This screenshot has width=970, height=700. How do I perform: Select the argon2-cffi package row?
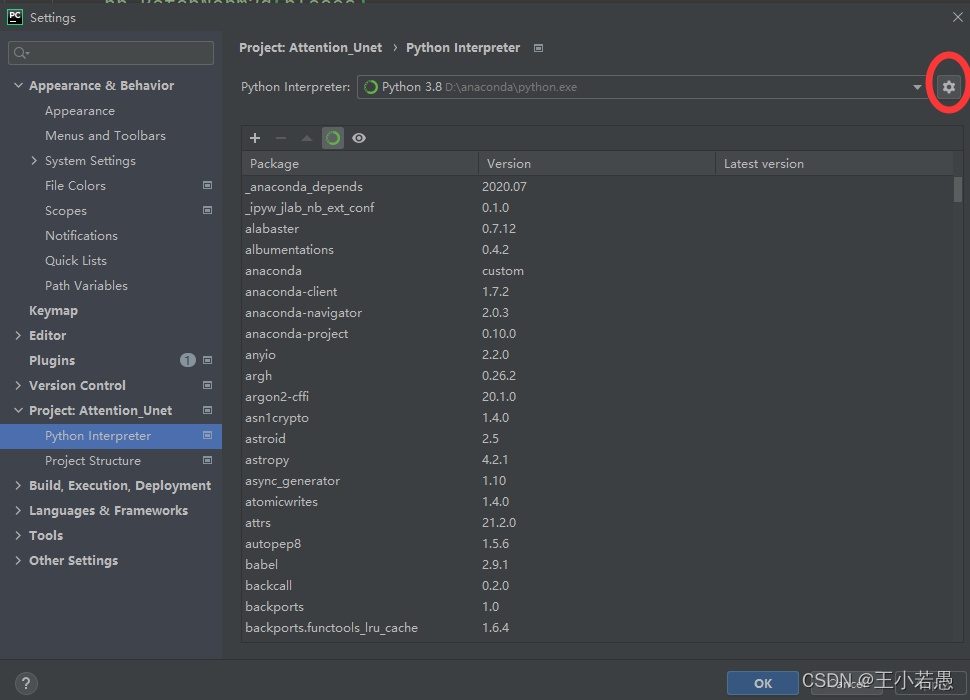pyautogui.click(x=598, y=396)
